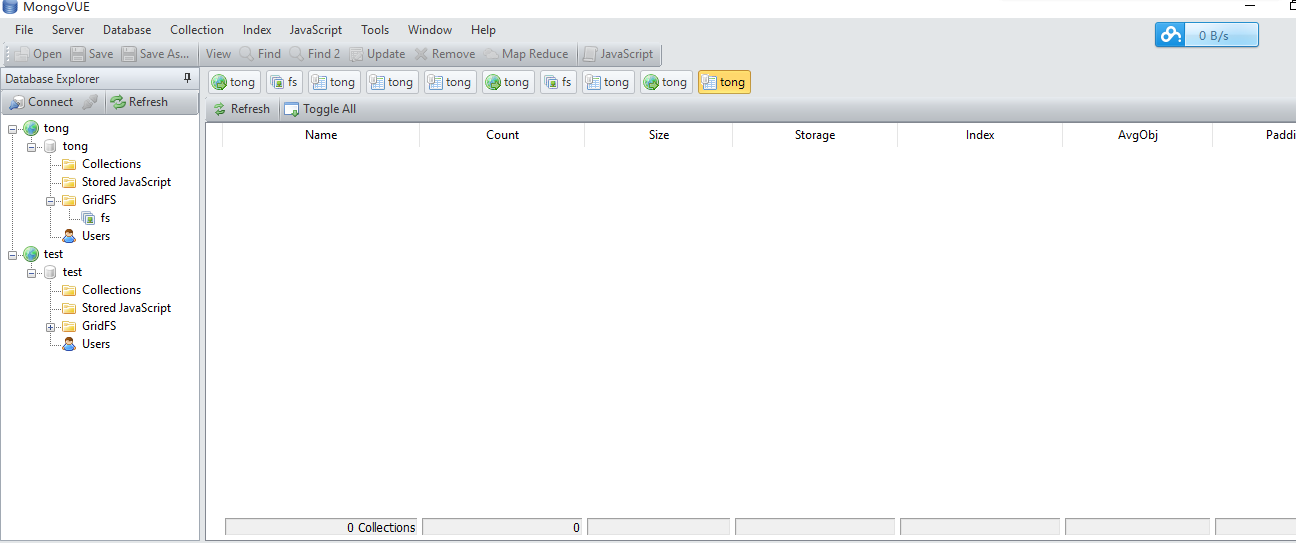Open the JavaScript menu in menu bar
Screen dimensions: 1296x543
(316, 30)
